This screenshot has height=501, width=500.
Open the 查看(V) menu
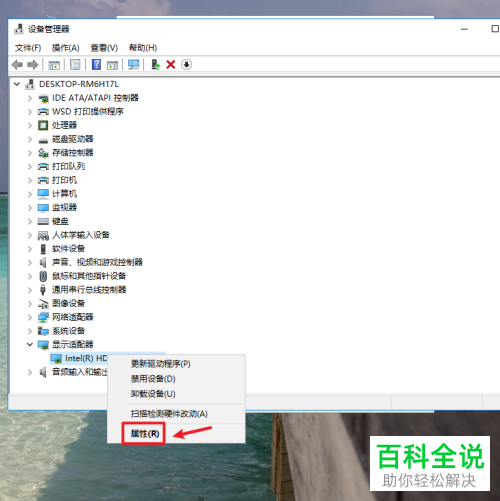(104, 48)
